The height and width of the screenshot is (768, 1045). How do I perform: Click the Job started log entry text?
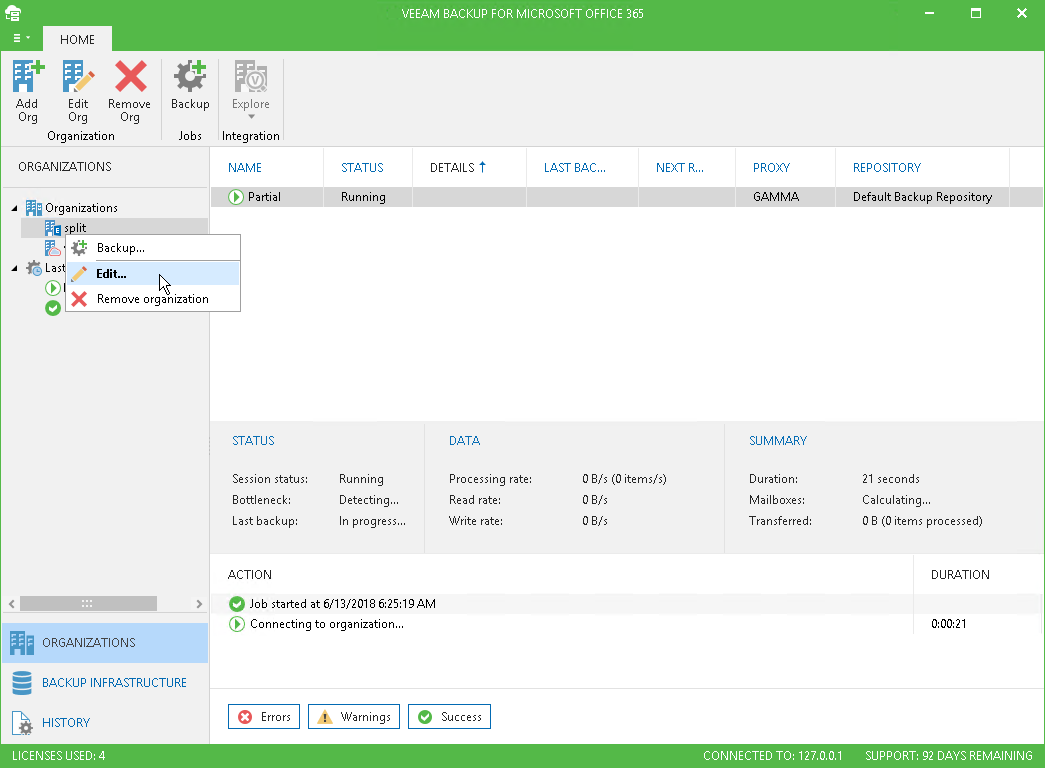click(x=343, y=604)
